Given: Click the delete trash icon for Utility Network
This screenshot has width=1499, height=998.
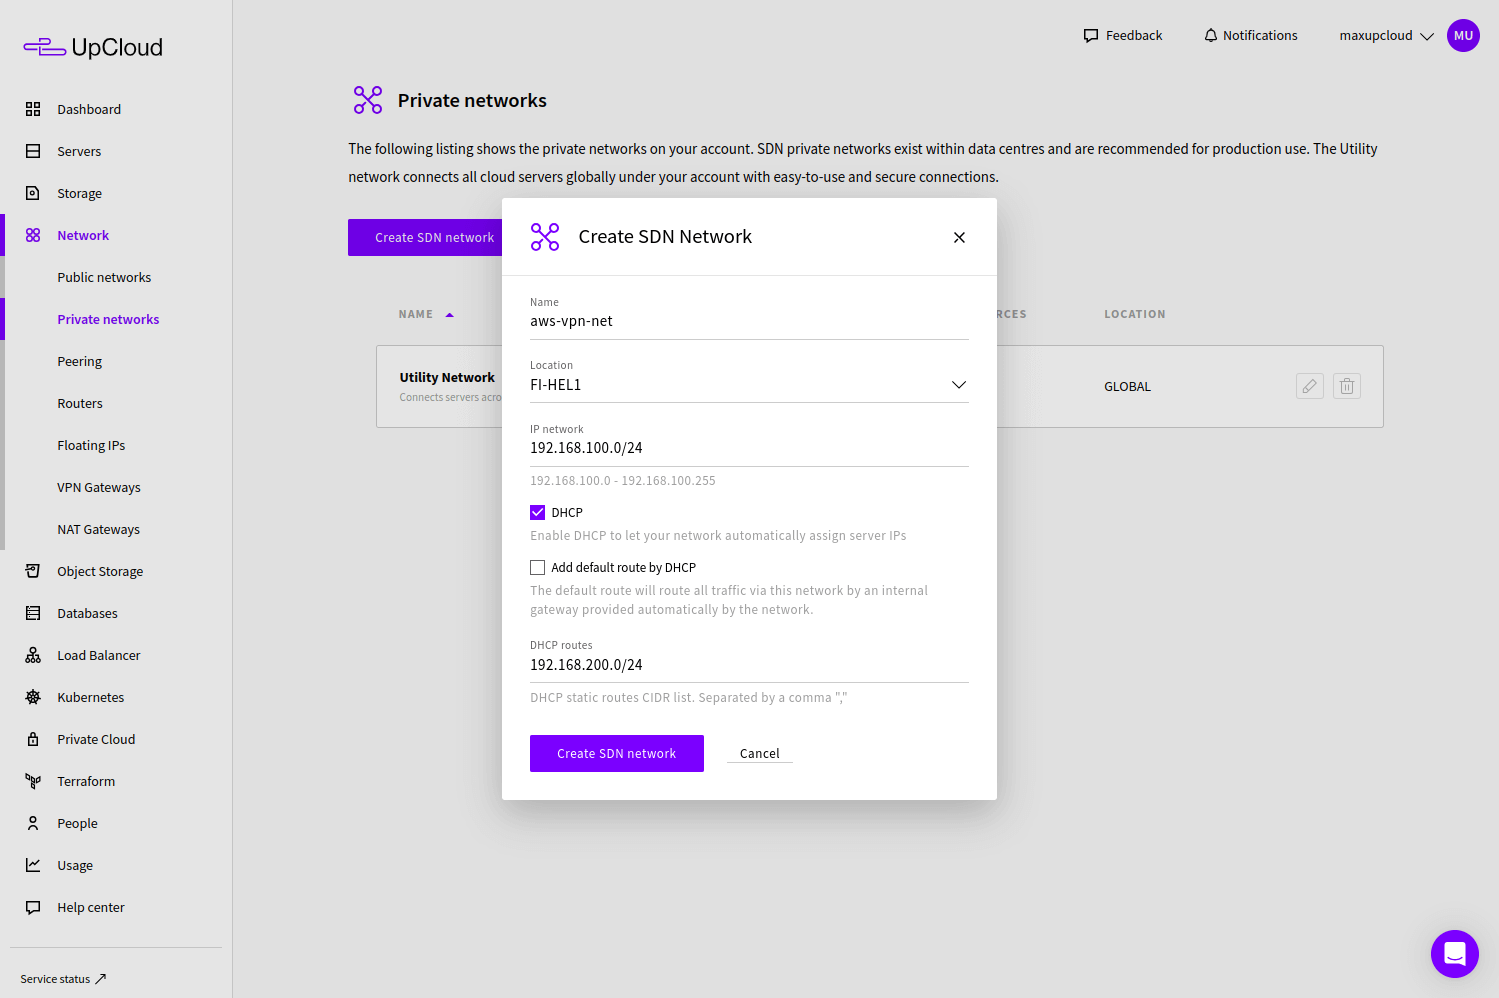Looking at the screenshot, I should 1347,386.
